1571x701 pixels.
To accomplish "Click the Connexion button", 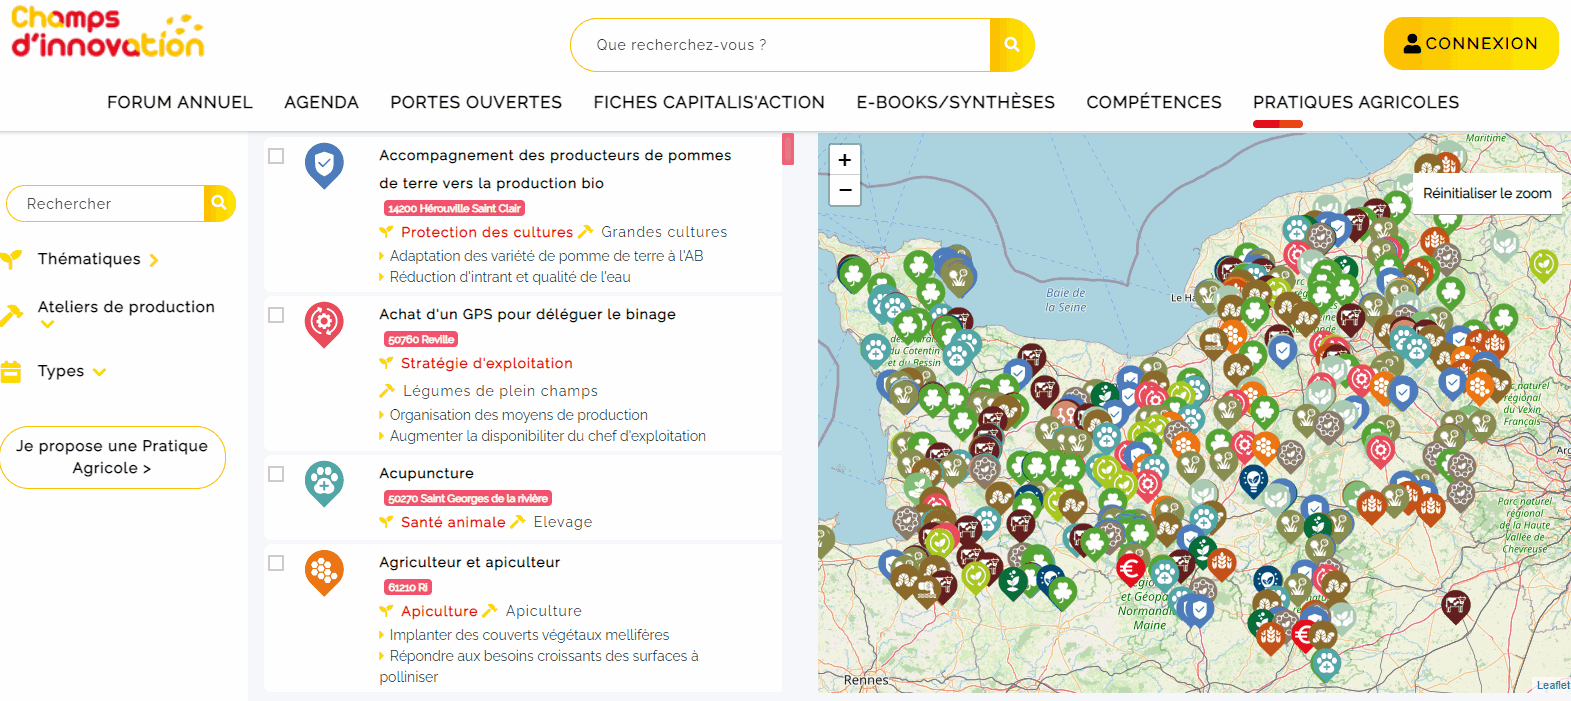I will 1470,44.
